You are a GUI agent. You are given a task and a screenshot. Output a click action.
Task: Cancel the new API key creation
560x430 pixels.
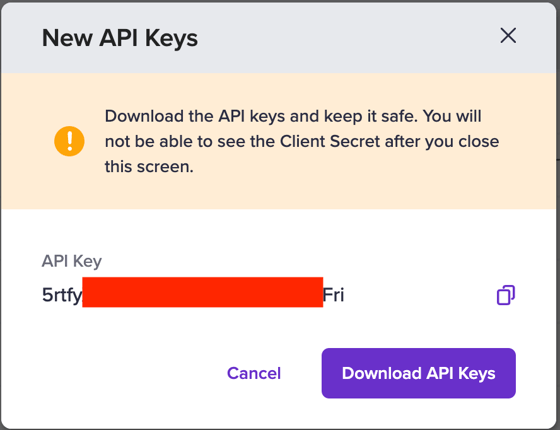254,373
